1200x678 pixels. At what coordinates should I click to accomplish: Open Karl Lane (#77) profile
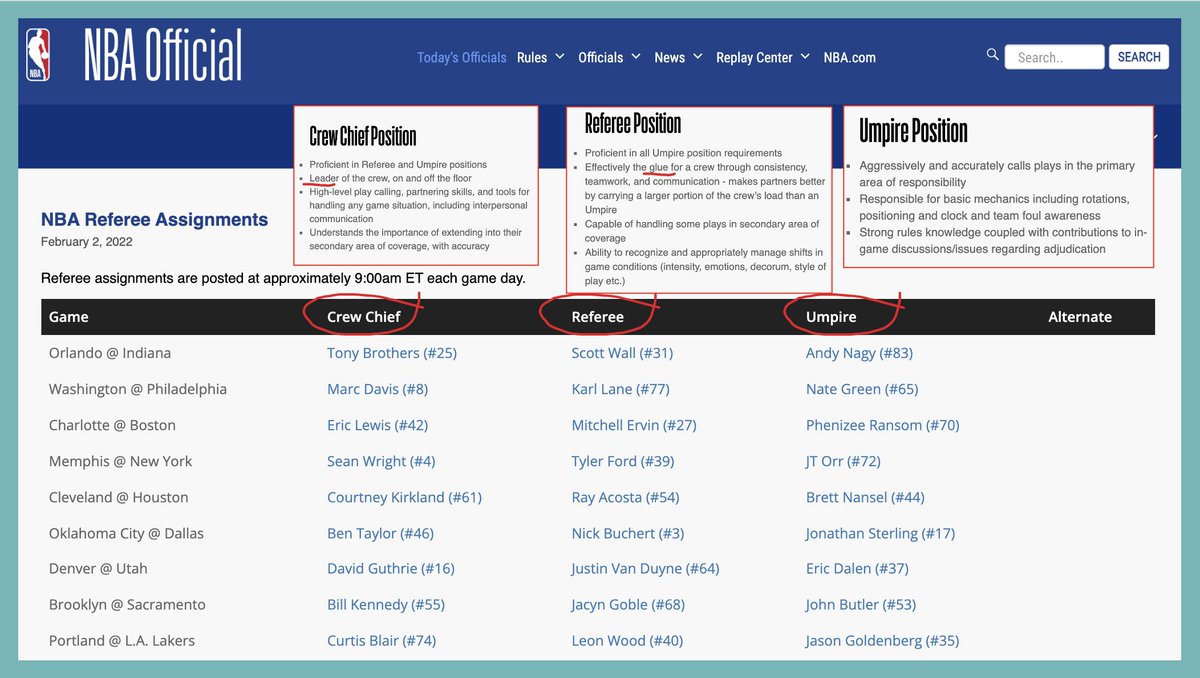point(620,389)
